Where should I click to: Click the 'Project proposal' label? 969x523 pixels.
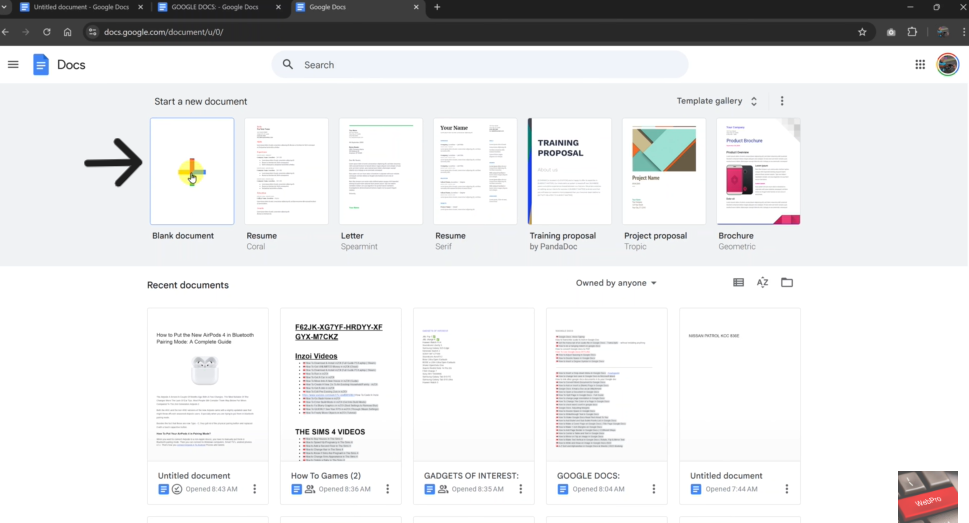(x=655, y=236)
